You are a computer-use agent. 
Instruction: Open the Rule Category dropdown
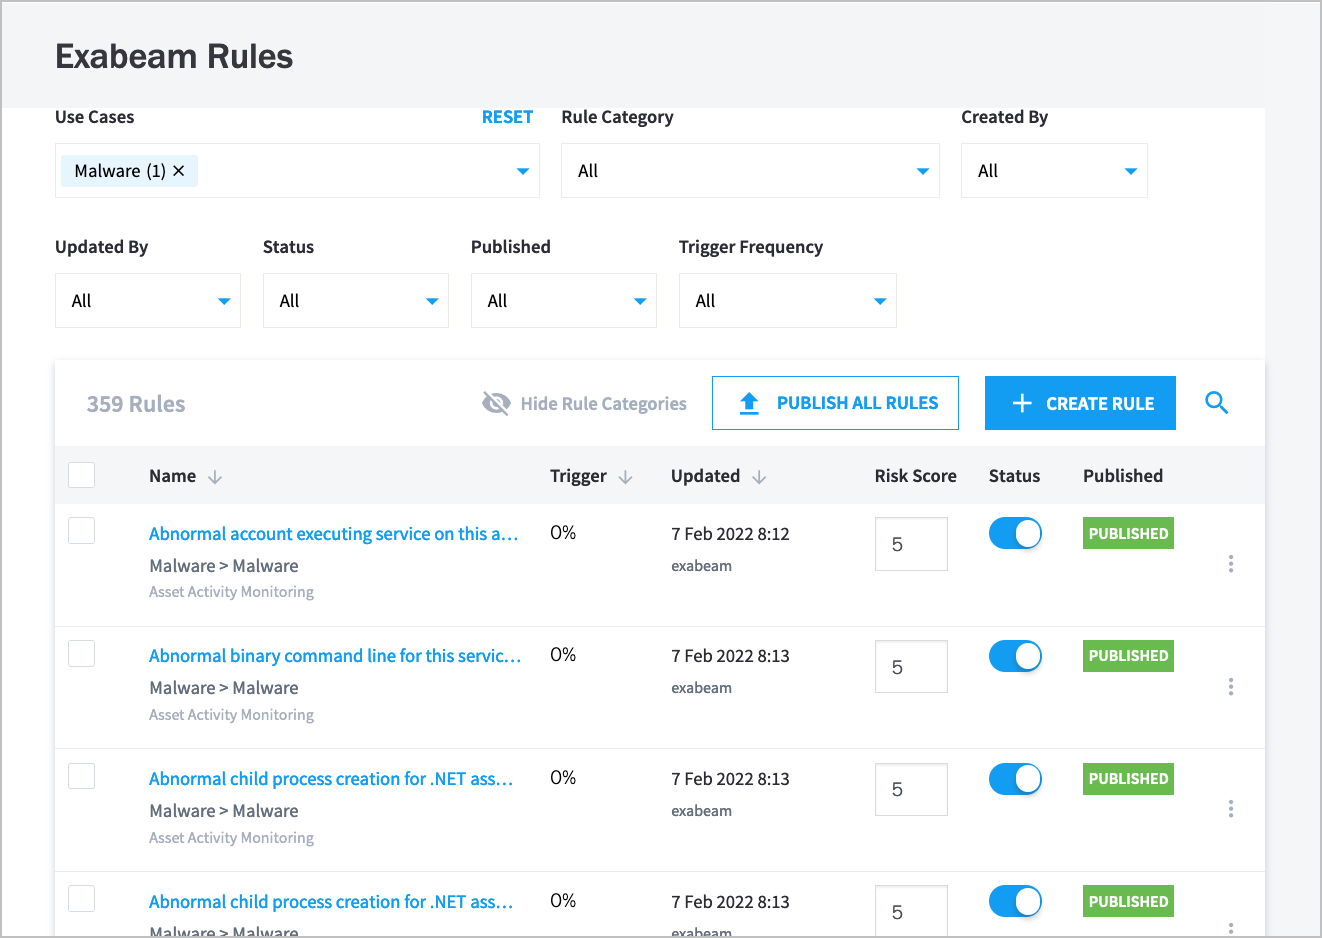(x=750, y=171)
